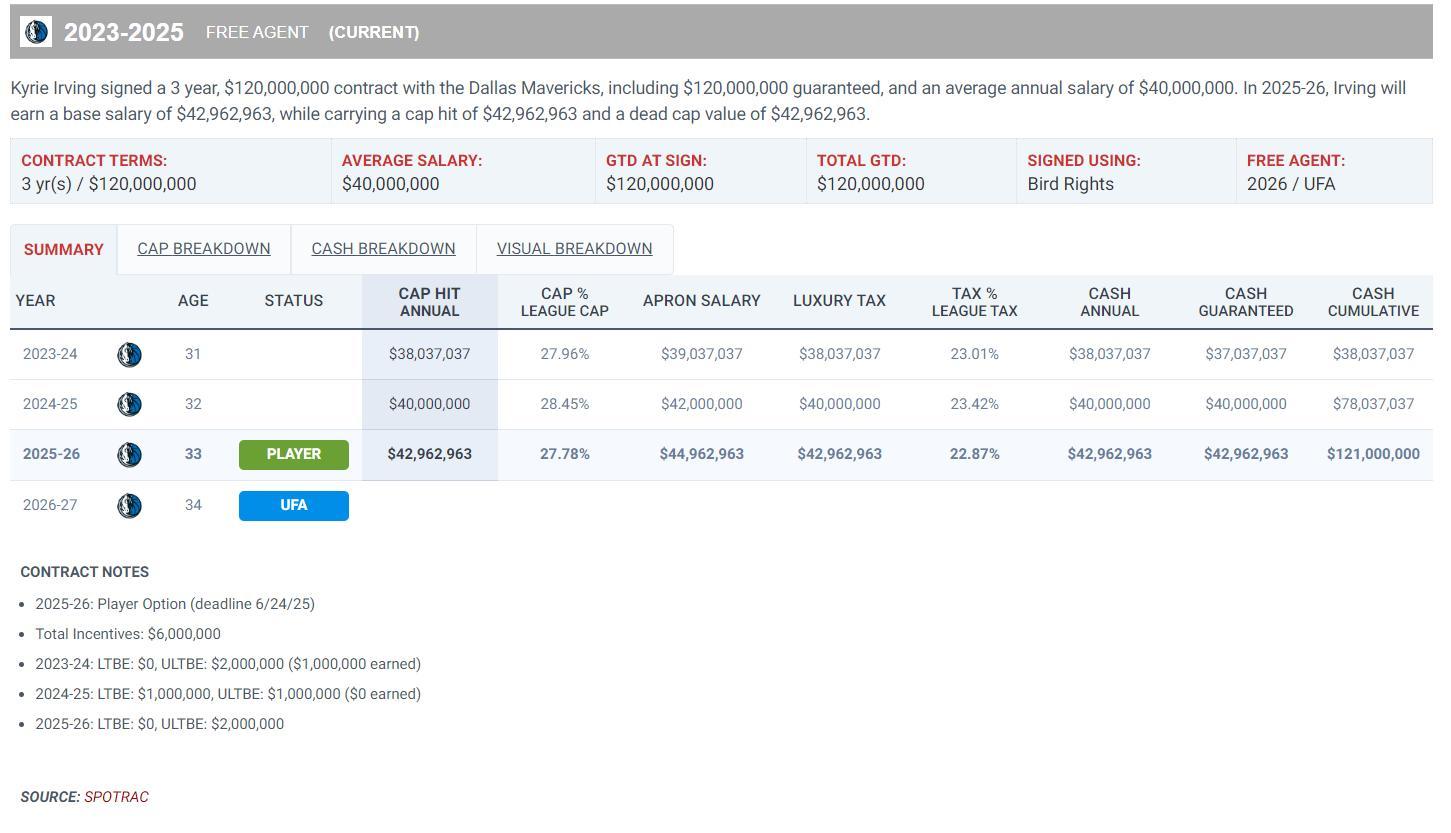Image resolution: width=1451 pixels, height=833 pixels.
Task: Click the Mavericks team logo in the 2024-25 row
Action: click(129, 405)
